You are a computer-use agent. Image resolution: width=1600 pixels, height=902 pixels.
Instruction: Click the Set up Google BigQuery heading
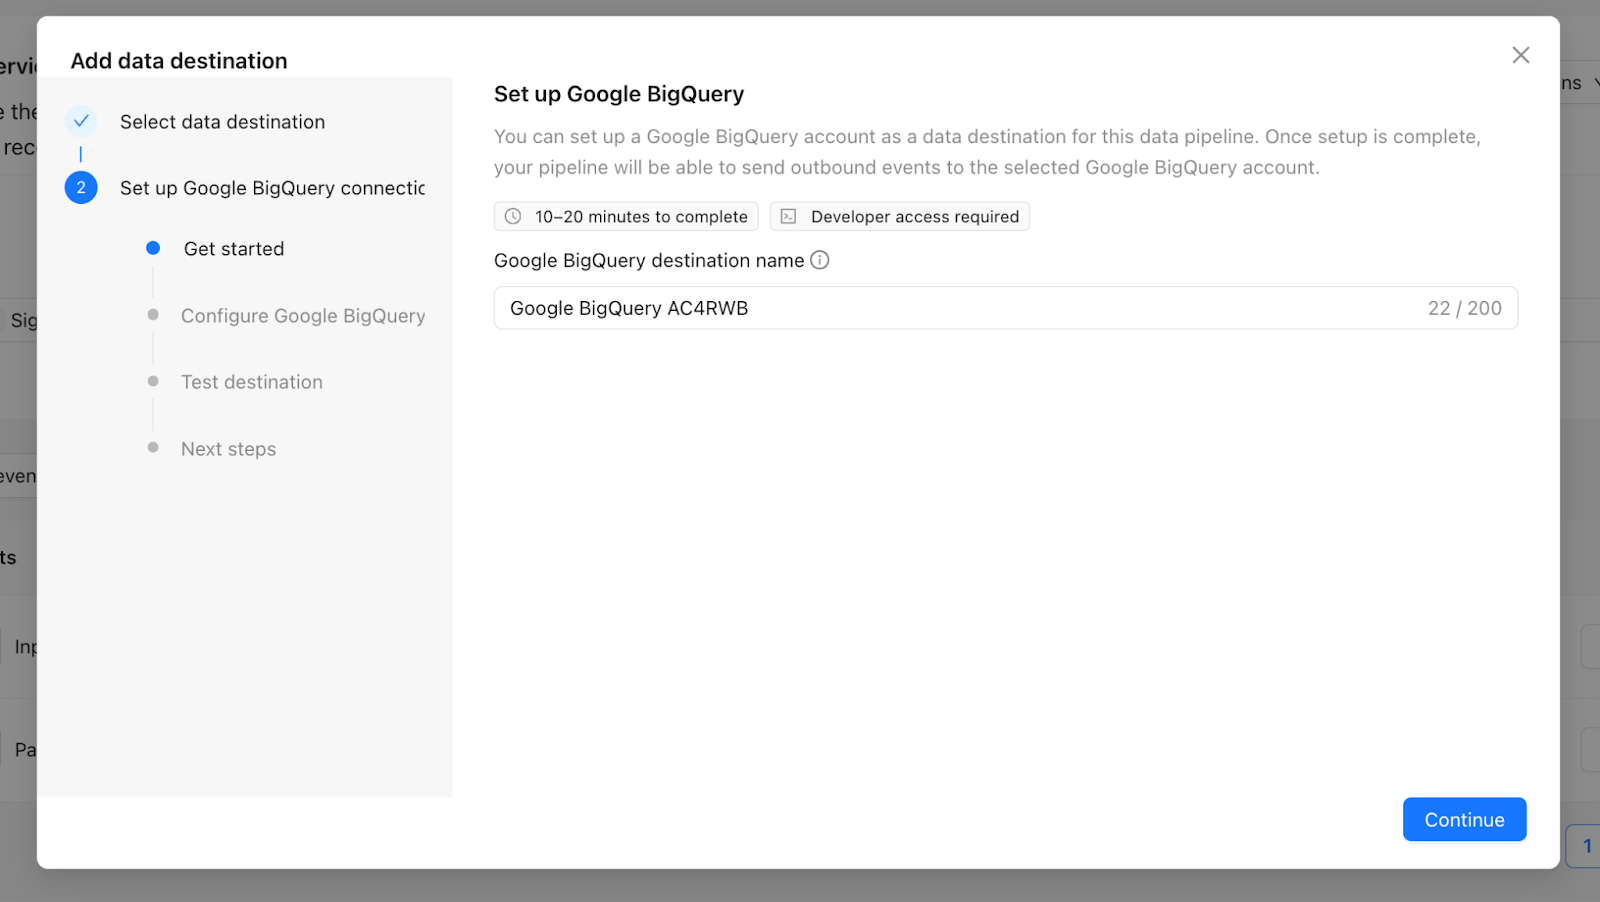click(x=619, y=94)
